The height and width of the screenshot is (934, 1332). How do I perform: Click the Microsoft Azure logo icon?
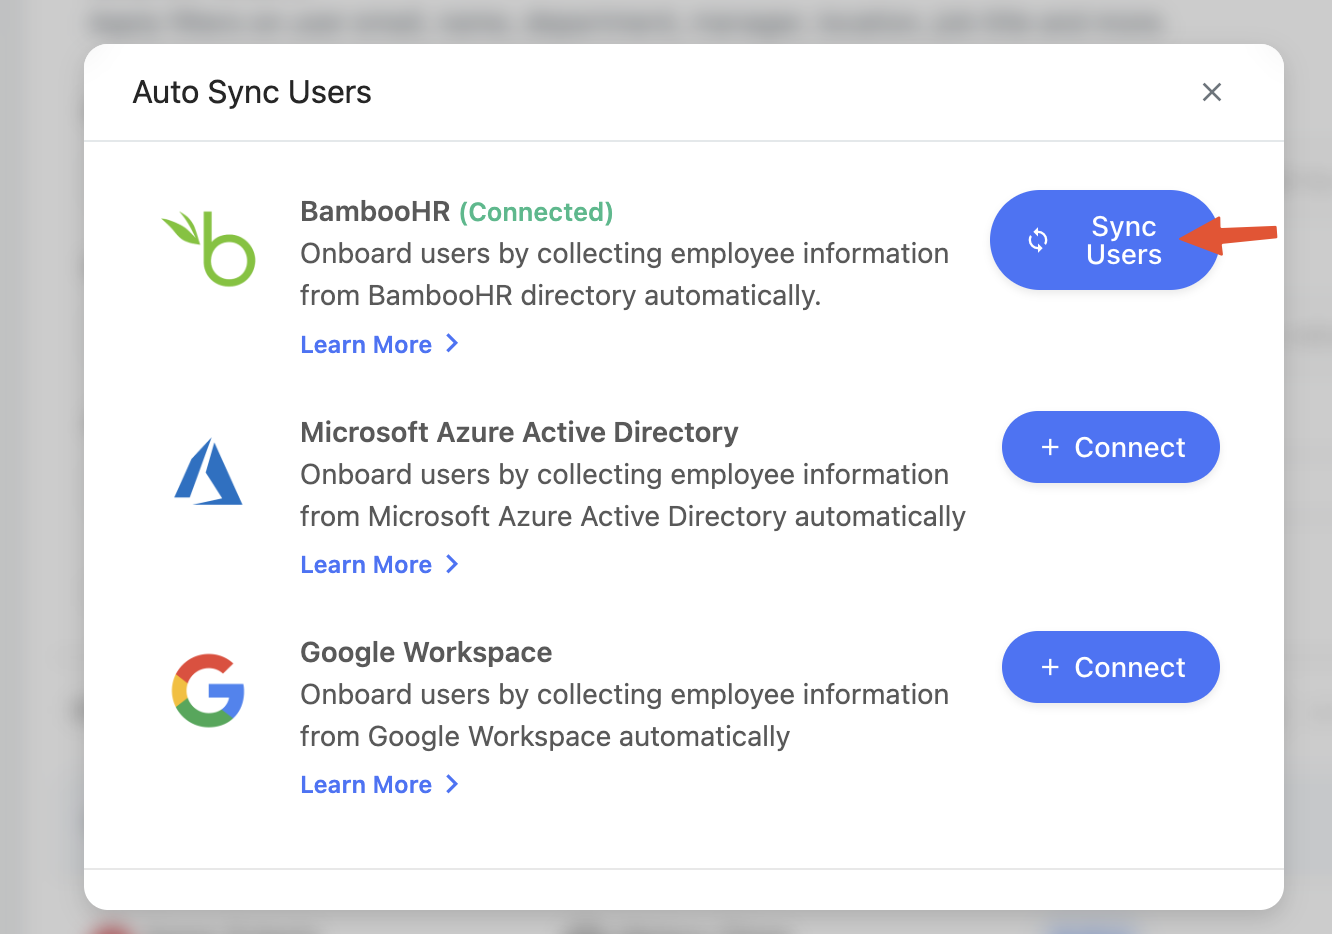(x=208, y=471)
